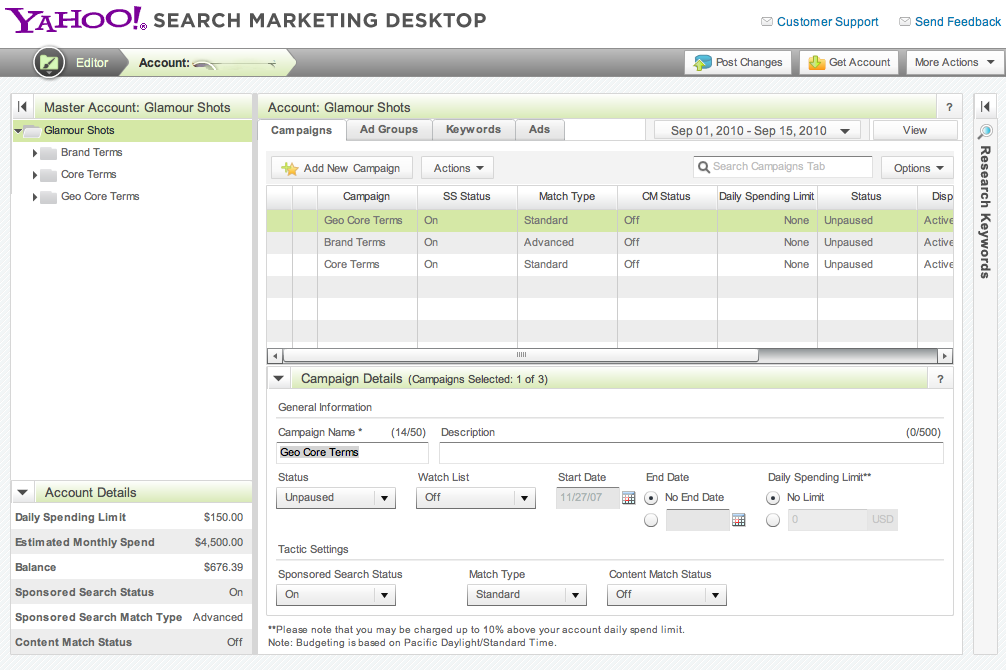
Task: Open the Match Type dropdown
Action: pos(526,595)
